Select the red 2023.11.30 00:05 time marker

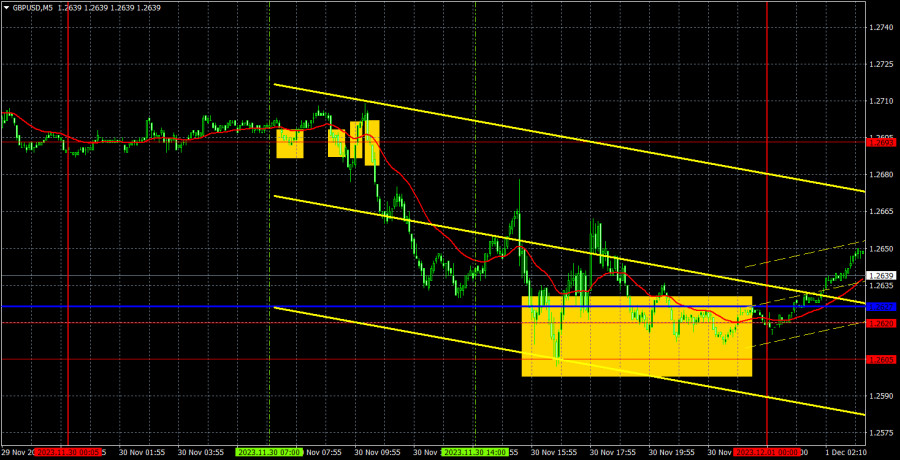(68, 453)
